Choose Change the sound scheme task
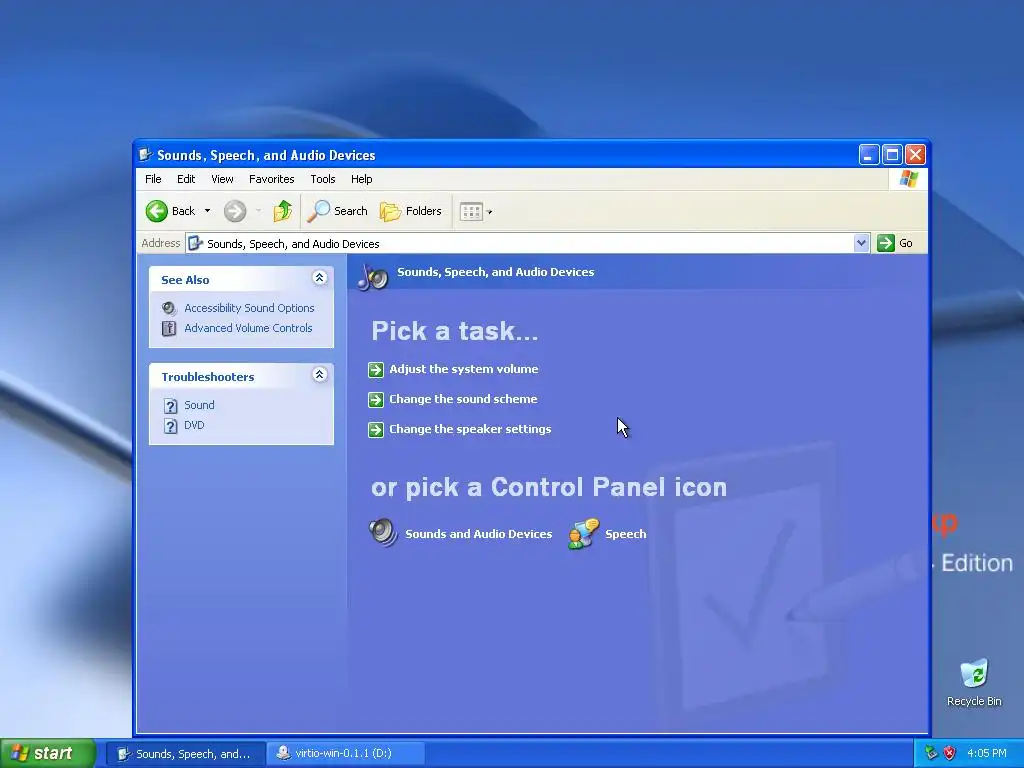 tap(463, 399)
